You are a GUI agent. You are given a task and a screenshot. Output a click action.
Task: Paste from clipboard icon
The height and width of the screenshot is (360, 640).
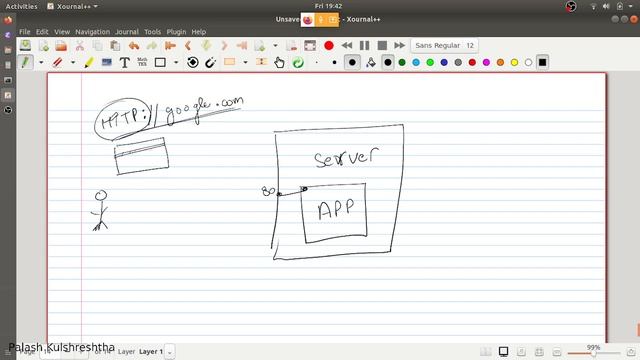coord(115,45)
